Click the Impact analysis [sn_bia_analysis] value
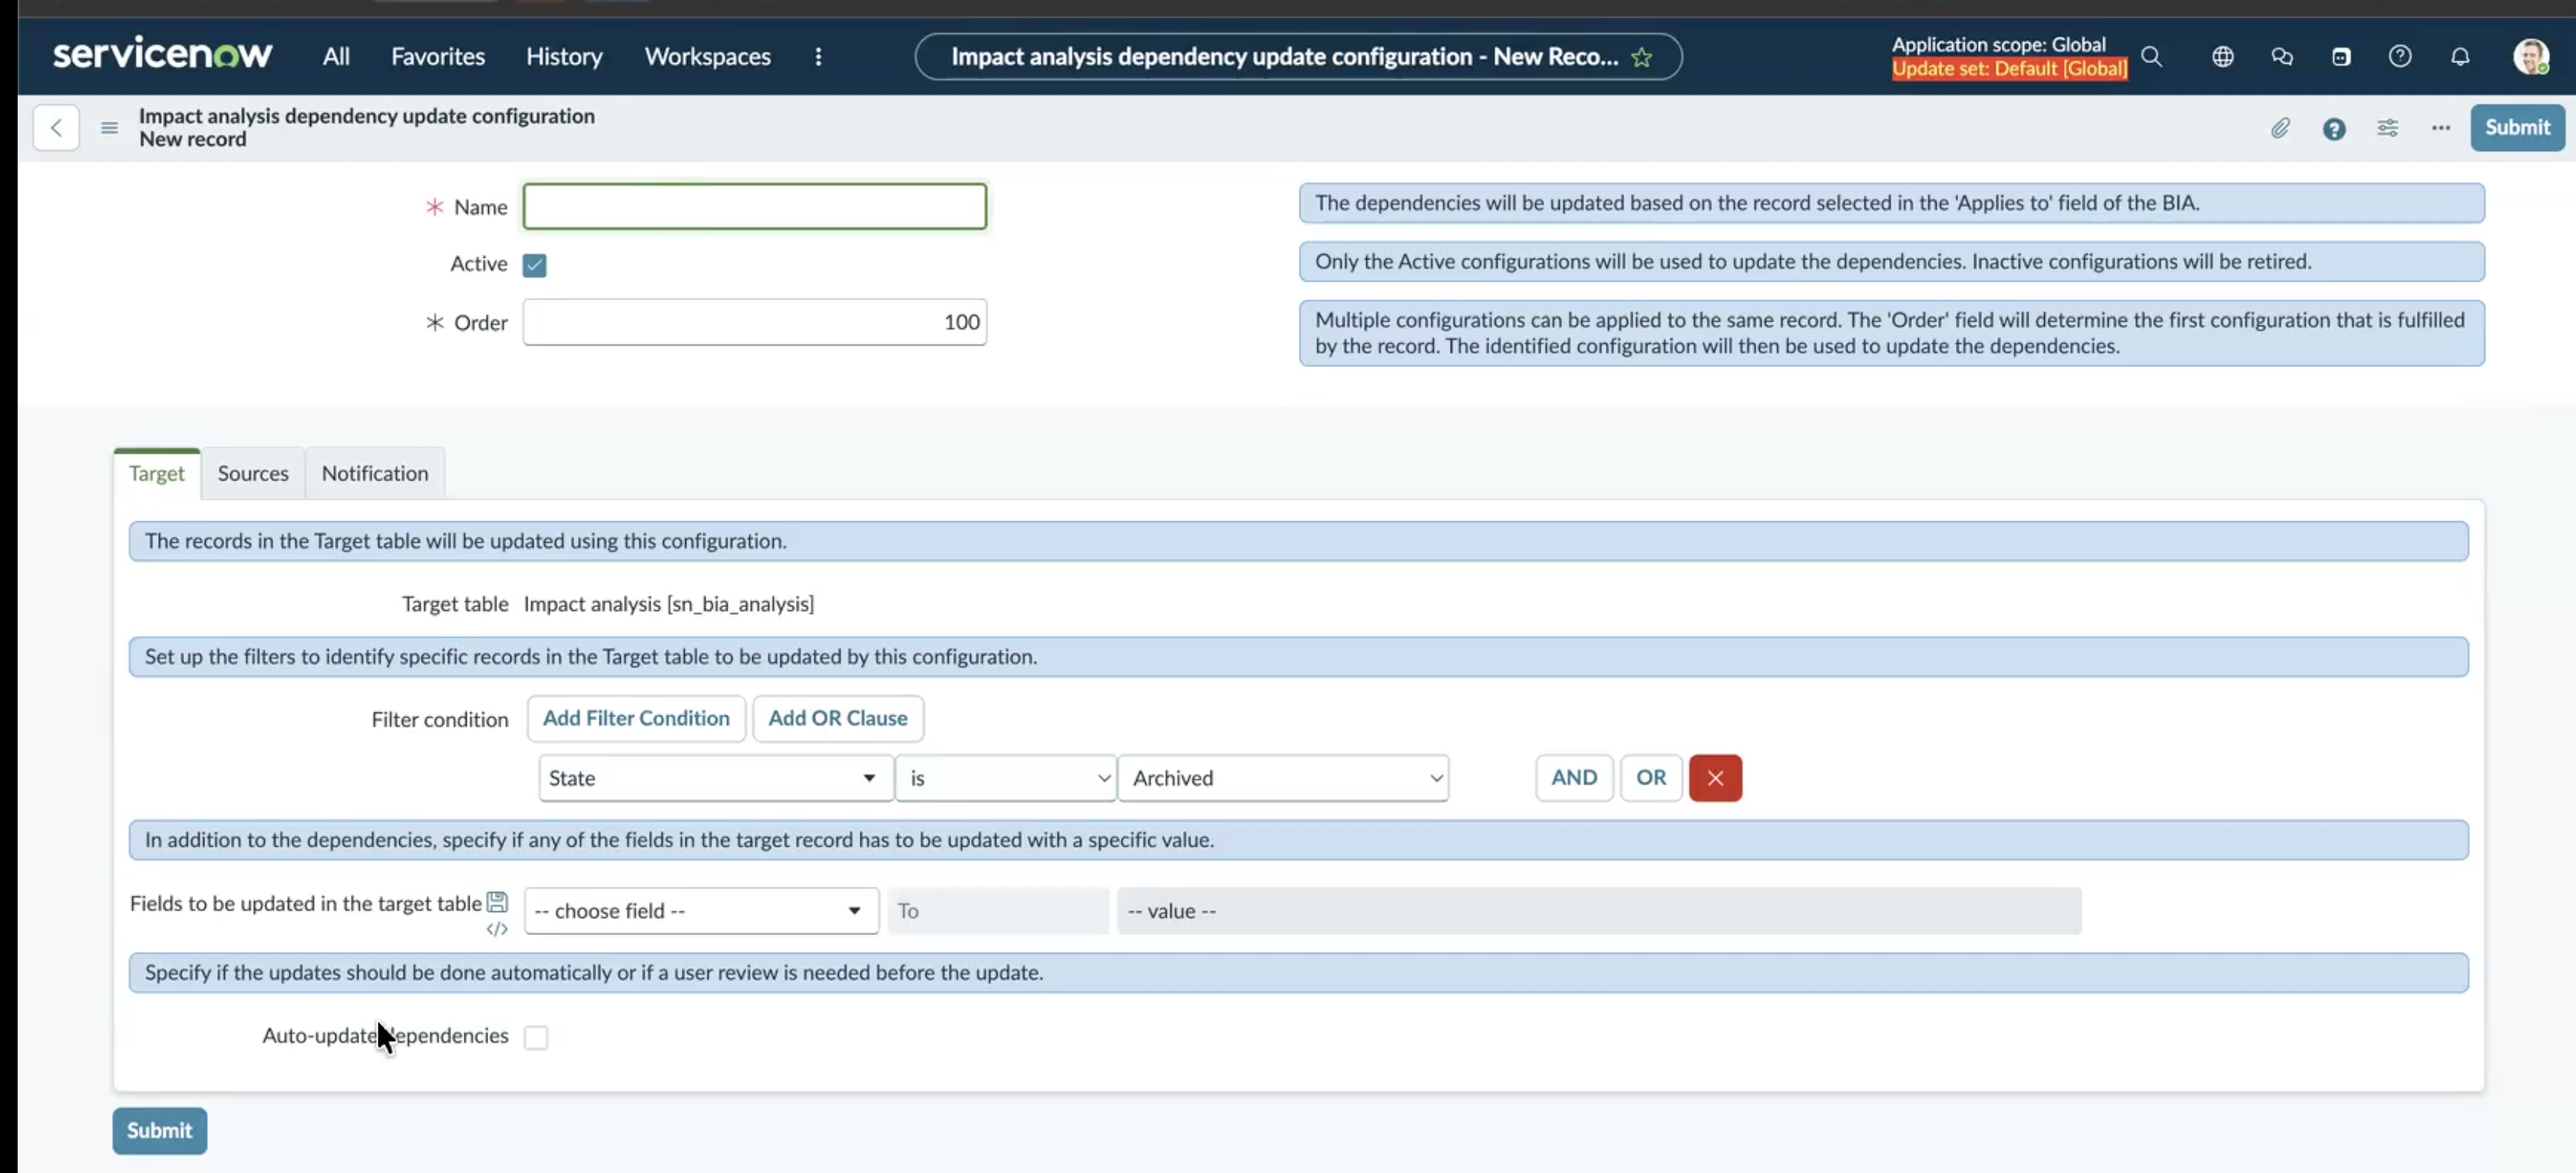The height and width of the screenshot is (1173, 2576). point(669,604)
